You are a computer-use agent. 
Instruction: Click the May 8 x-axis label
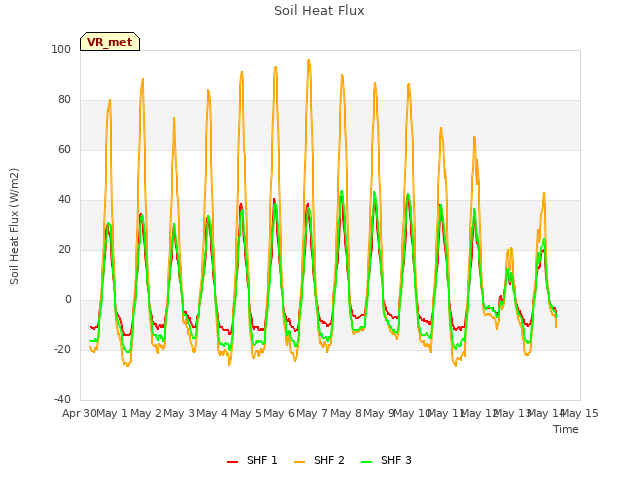pos(346,413)
